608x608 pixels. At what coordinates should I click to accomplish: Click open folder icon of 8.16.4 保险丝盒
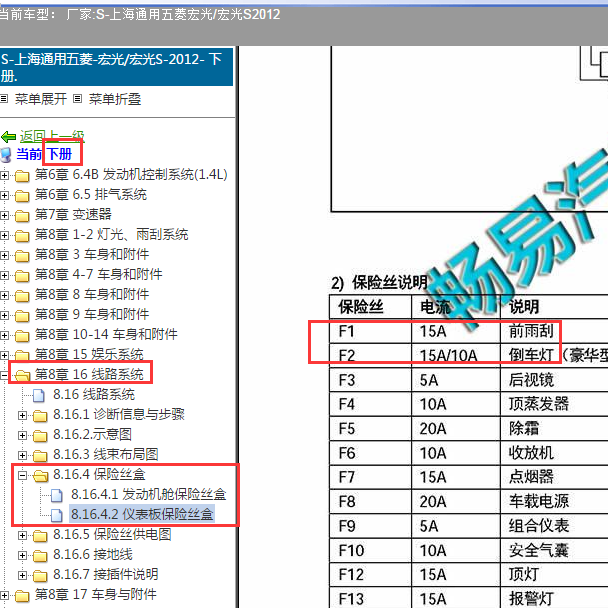point(41,475)
